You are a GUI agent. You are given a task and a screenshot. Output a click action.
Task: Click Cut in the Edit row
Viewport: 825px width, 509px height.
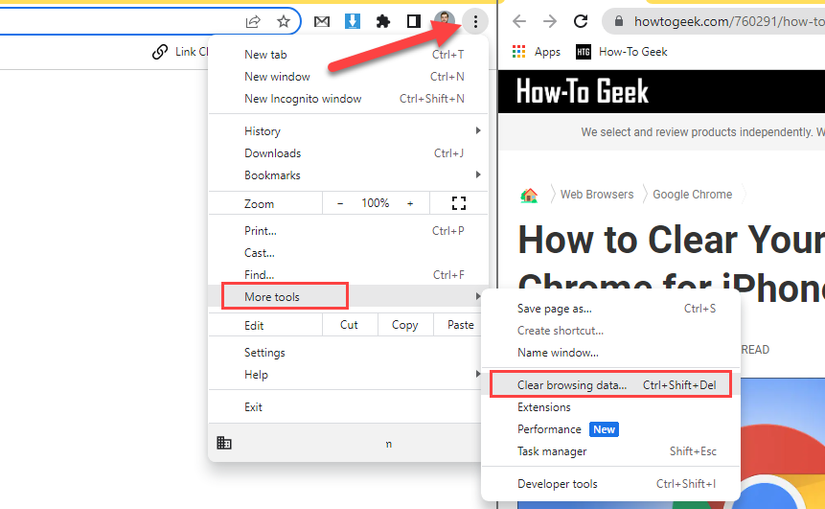pos(349,325)
